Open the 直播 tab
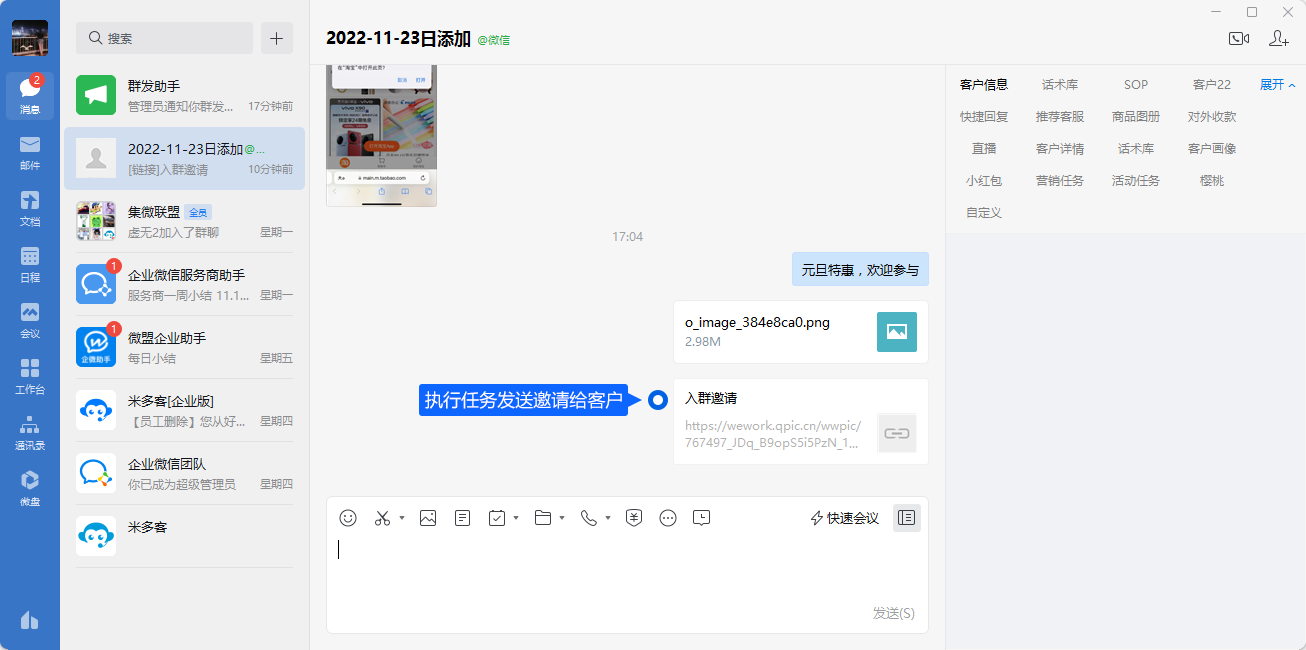Viewport: 1306px width, 650px height. 984,149
